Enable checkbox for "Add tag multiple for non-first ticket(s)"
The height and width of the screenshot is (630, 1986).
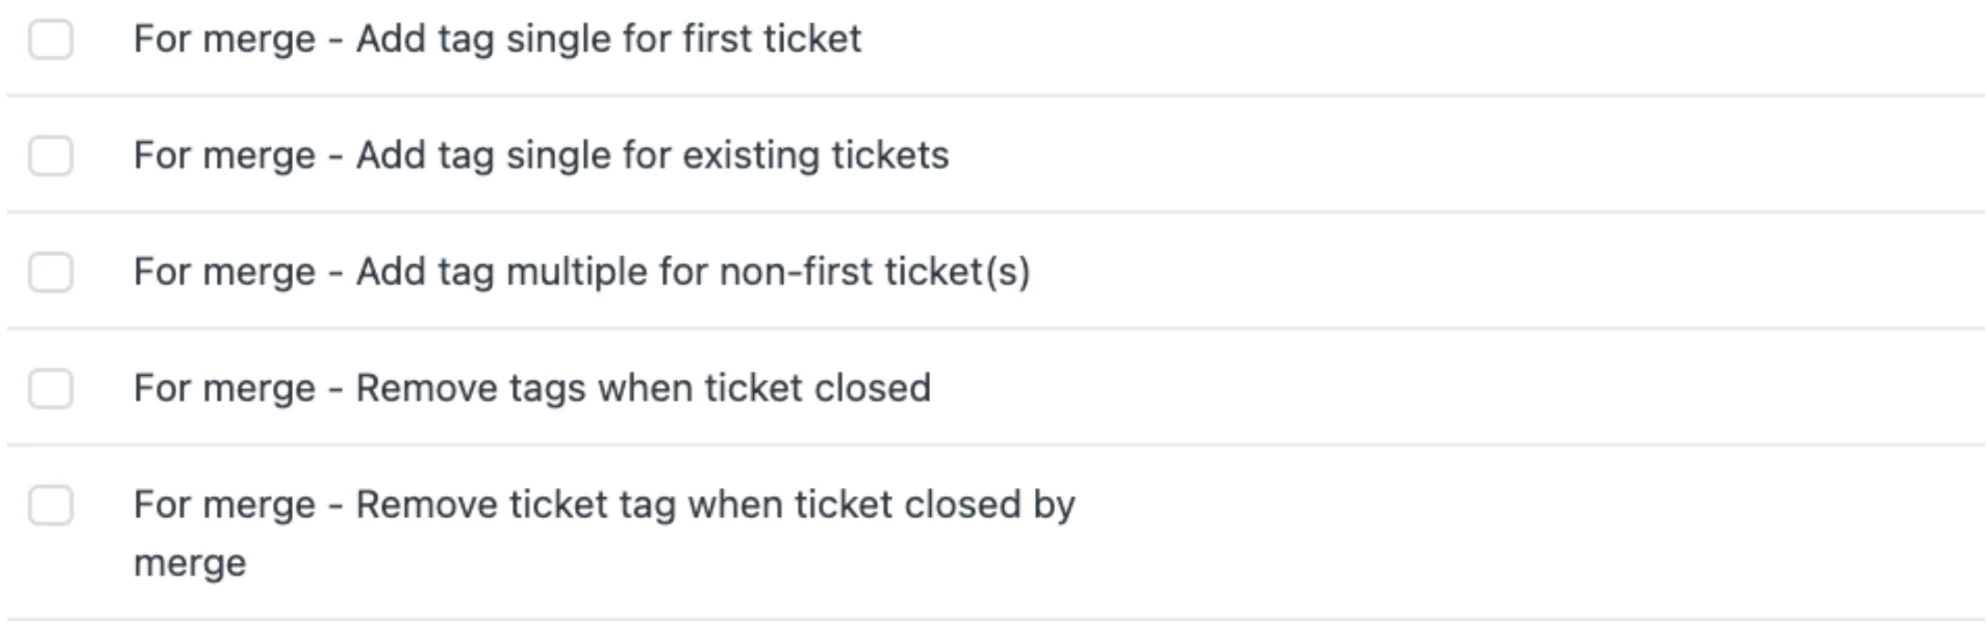click(x=50, y=272)
